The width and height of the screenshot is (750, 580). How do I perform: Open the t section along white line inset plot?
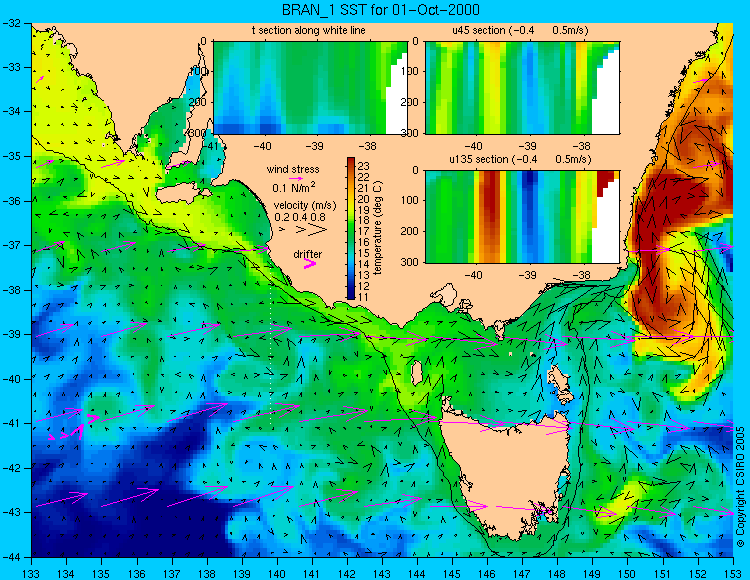click(x=310, y=88)
